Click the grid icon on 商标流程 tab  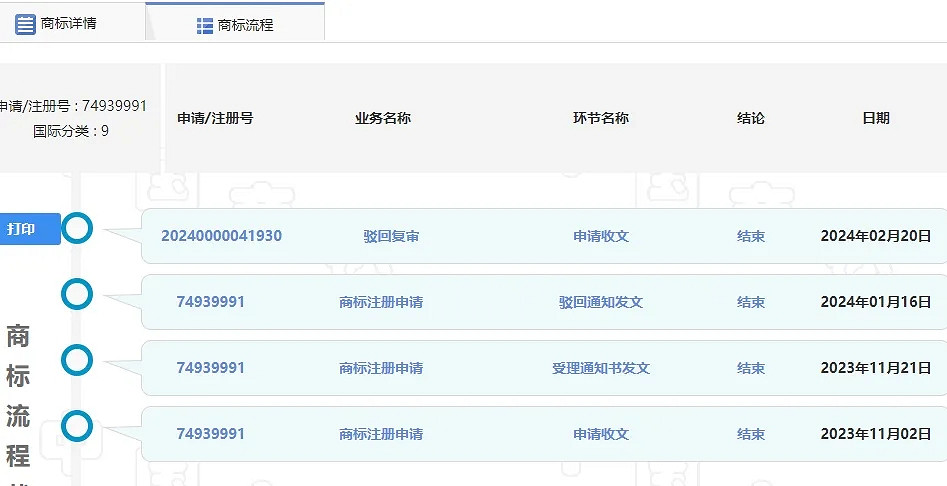coord(205,26)
